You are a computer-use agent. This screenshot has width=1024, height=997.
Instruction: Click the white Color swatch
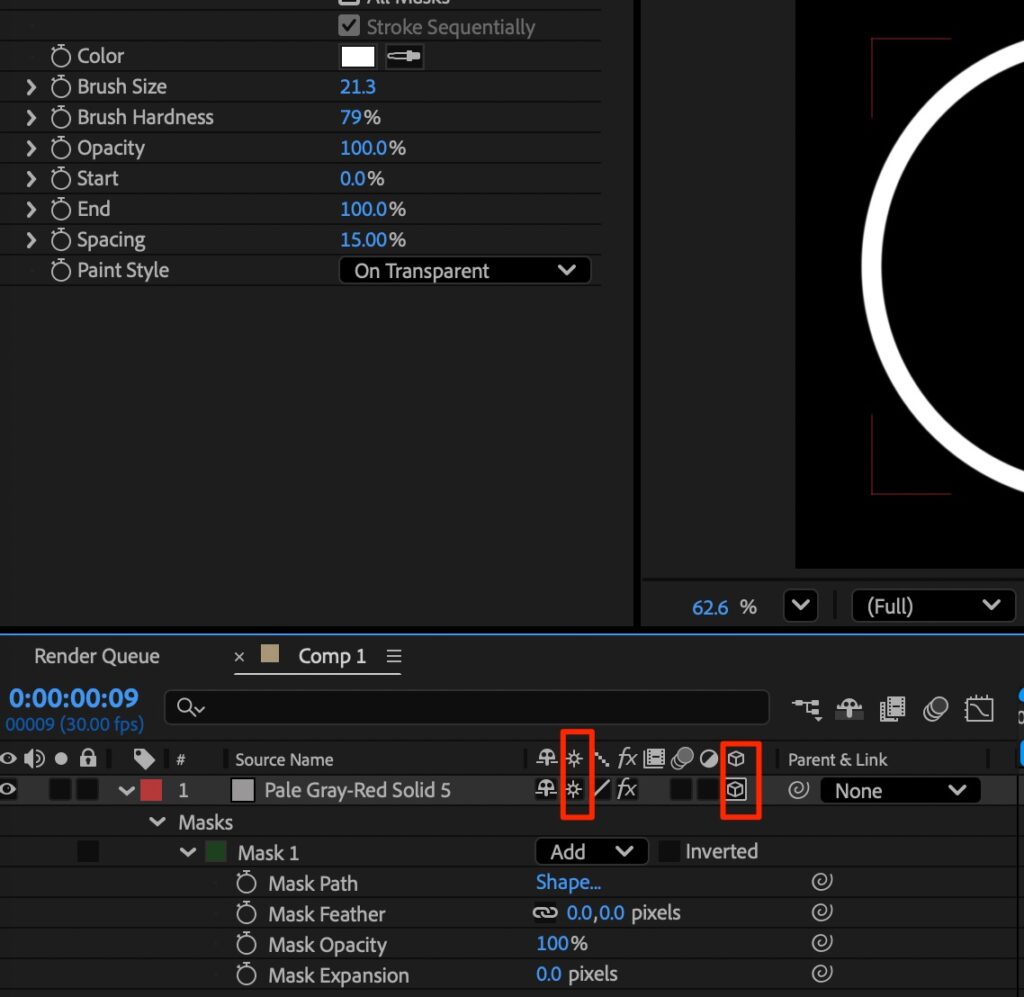pos(358,57)
